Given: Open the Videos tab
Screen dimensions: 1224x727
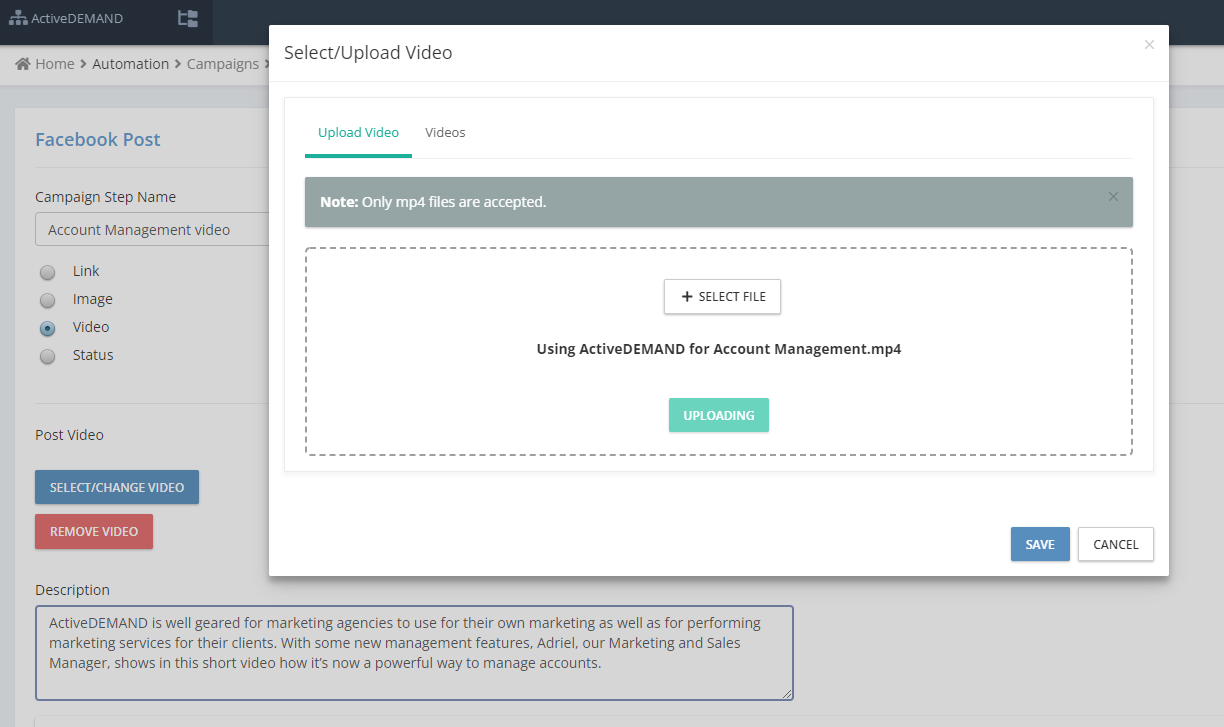Looking at the screenshot, I should 445,133.
